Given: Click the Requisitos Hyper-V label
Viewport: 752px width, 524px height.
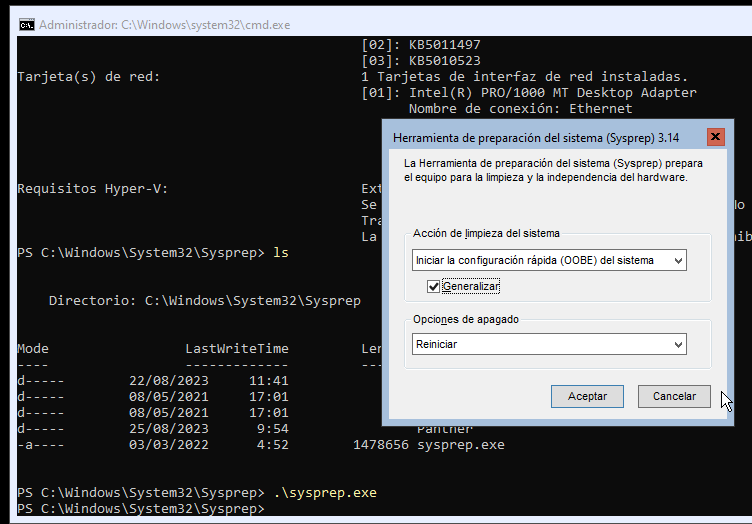Looking at the screenshot, I should pyautogui.click(x=93, y=189).
